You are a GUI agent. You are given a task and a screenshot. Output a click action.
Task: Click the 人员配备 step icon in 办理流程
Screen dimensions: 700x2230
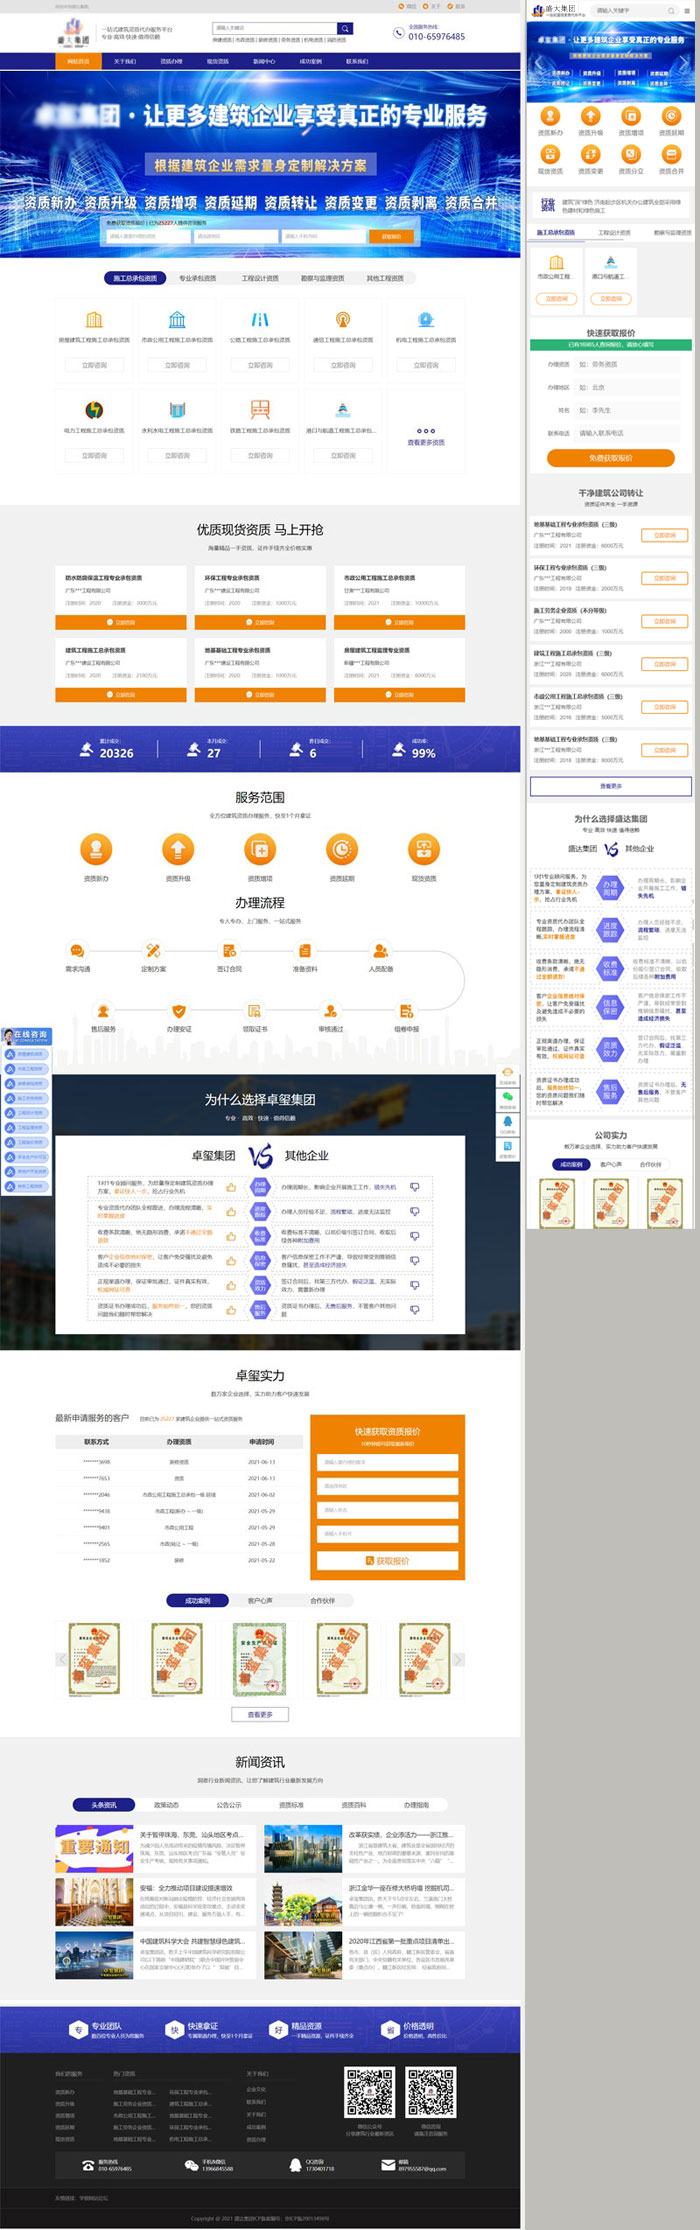tap(381, 951)
